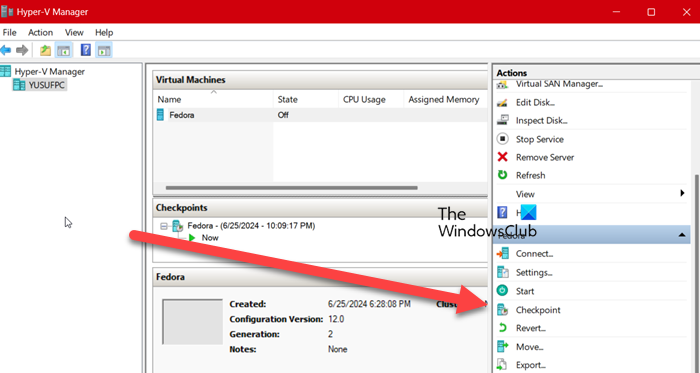Click Revert... action label

(531, 328)
